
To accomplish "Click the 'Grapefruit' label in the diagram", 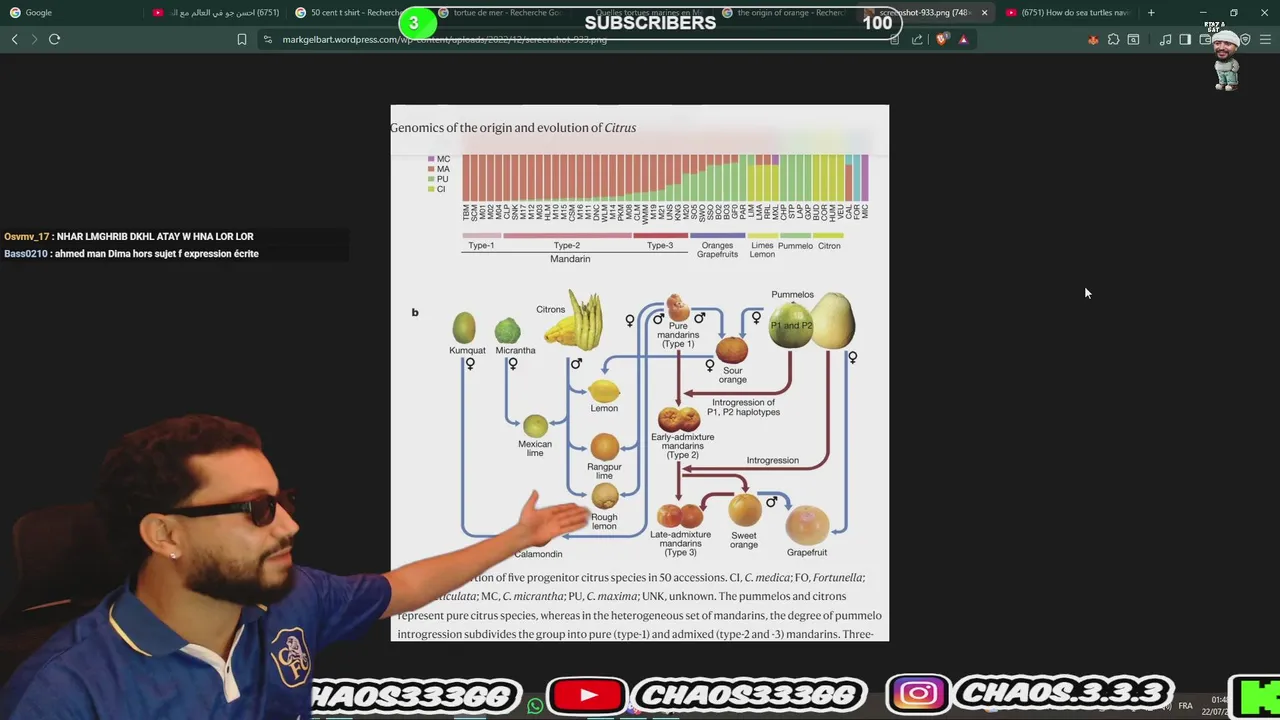I will [807, 552].
